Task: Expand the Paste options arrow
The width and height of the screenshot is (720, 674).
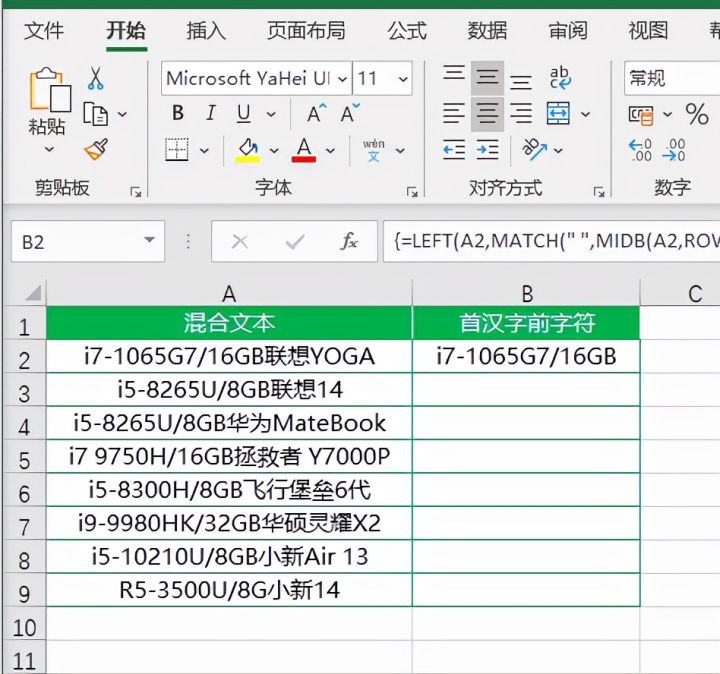Action: (x=49, y=149)
